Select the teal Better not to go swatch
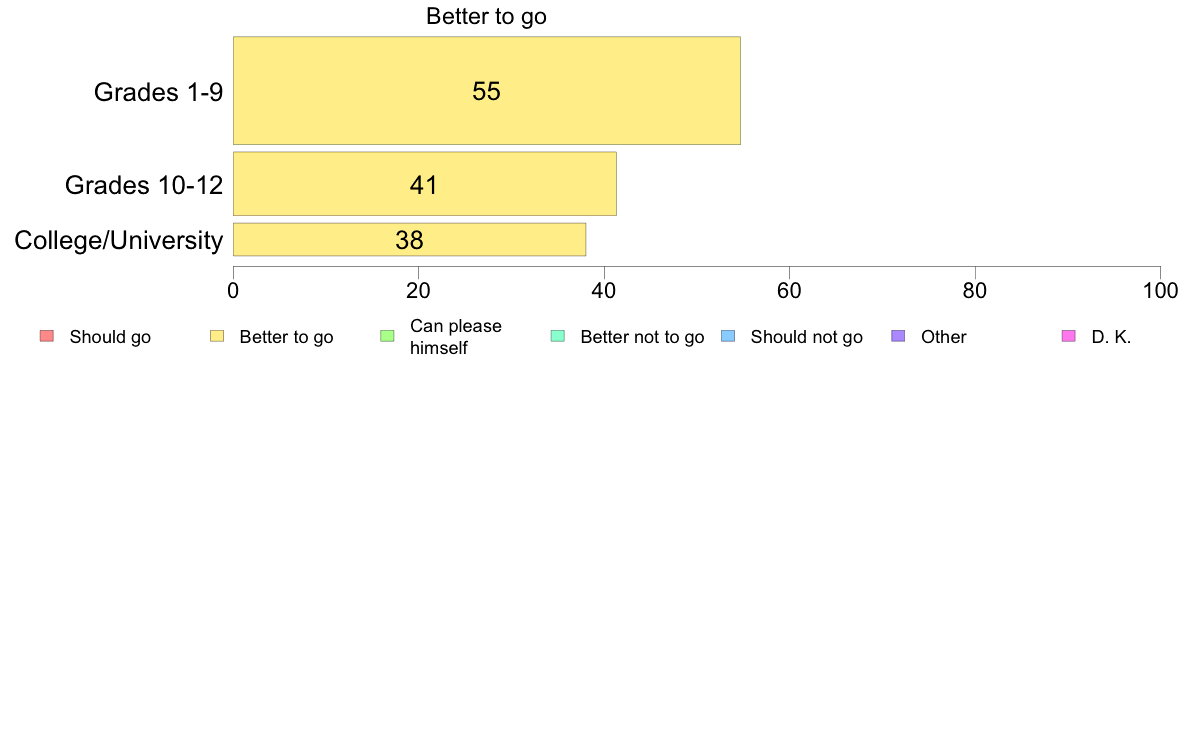The height and width of the screenshot is (736, 1188). [x=558, y=337]
